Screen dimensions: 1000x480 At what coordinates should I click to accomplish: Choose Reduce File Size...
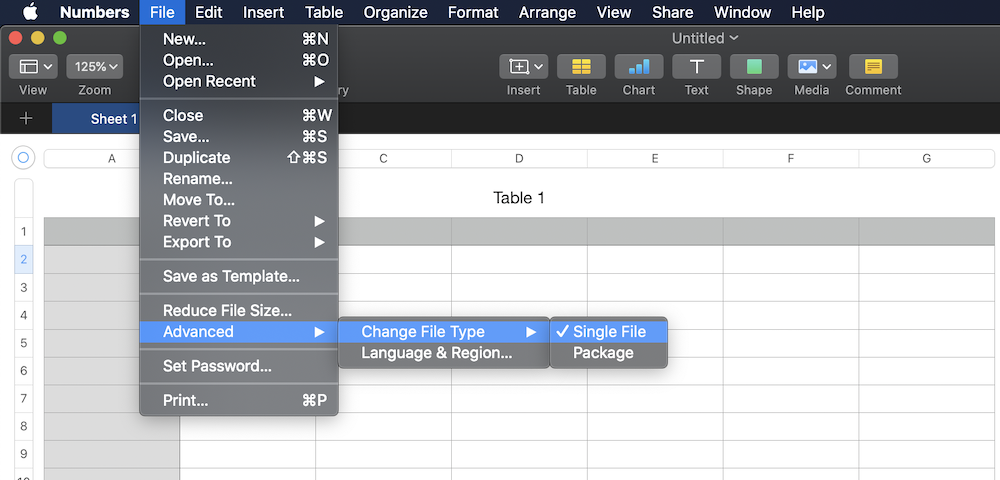[239, 310]
